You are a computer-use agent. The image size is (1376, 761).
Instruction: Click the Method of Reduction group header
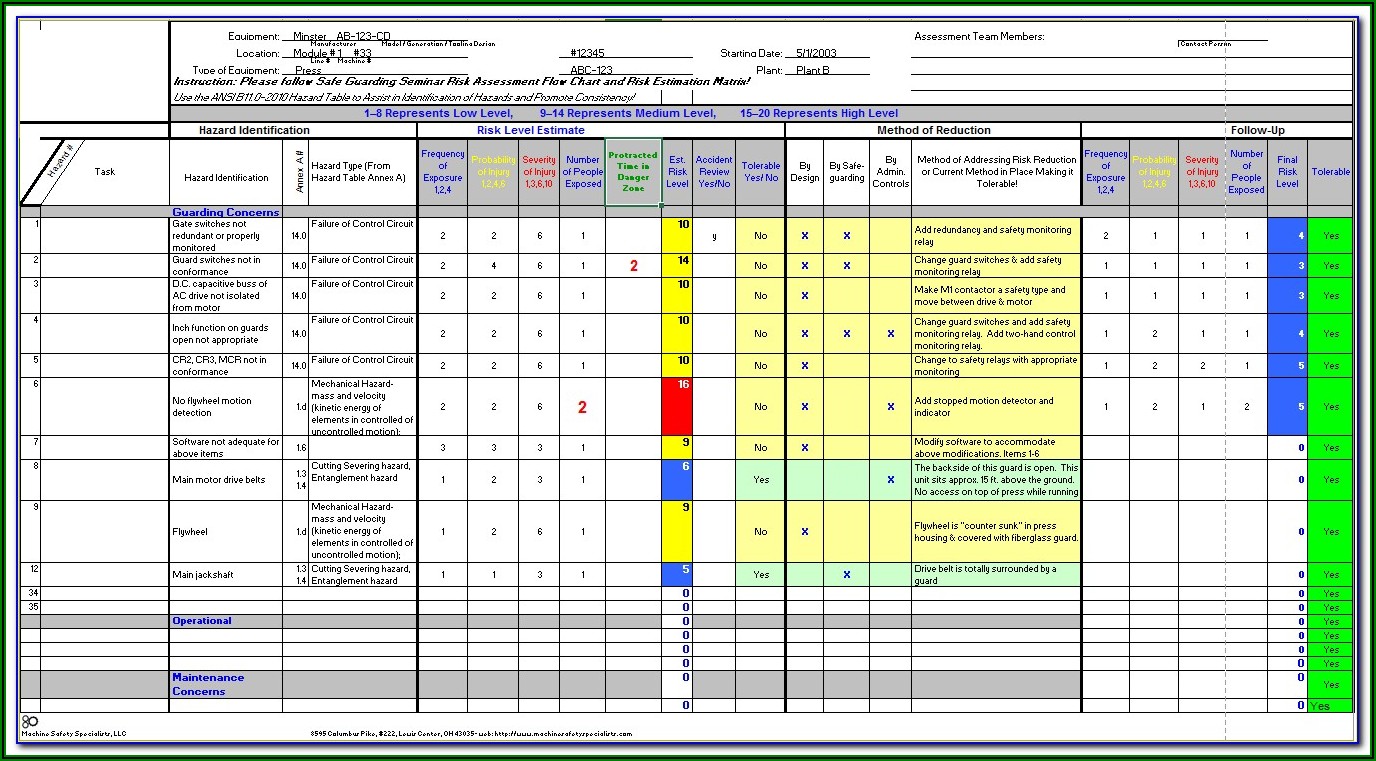coord(933,130)
